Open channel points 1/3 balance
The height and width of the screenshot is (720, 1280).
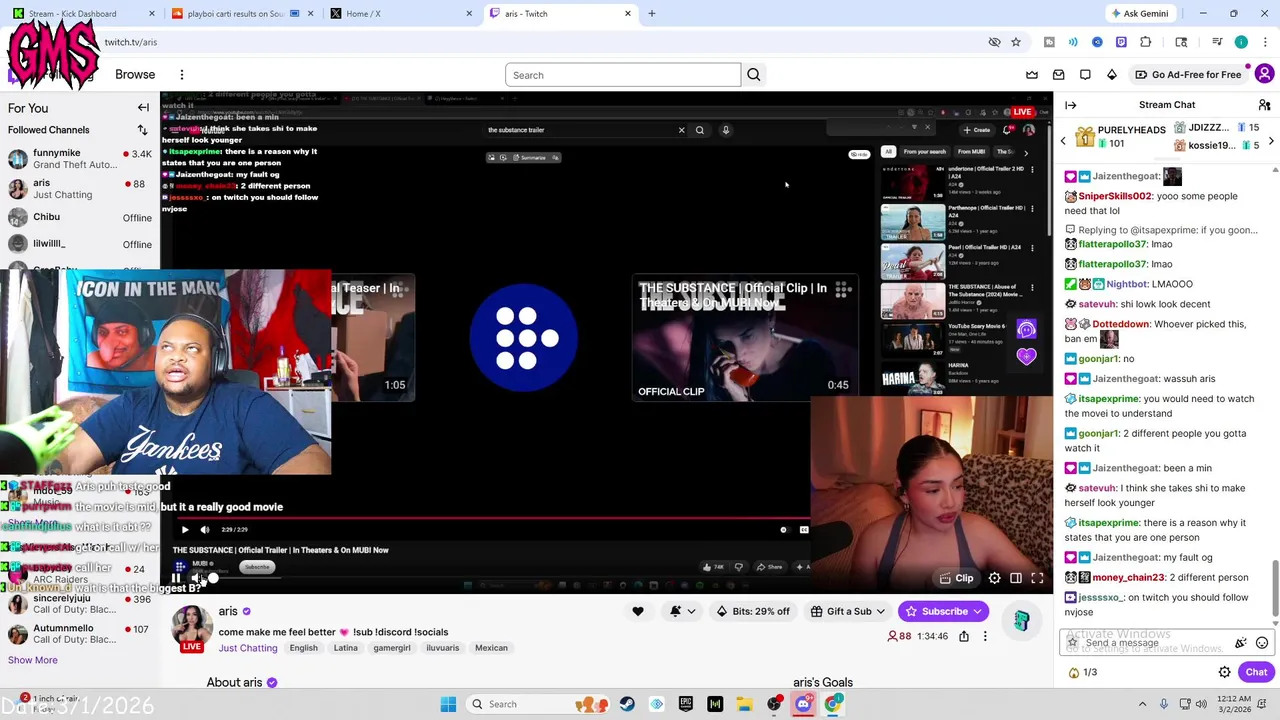(1083, 672)
